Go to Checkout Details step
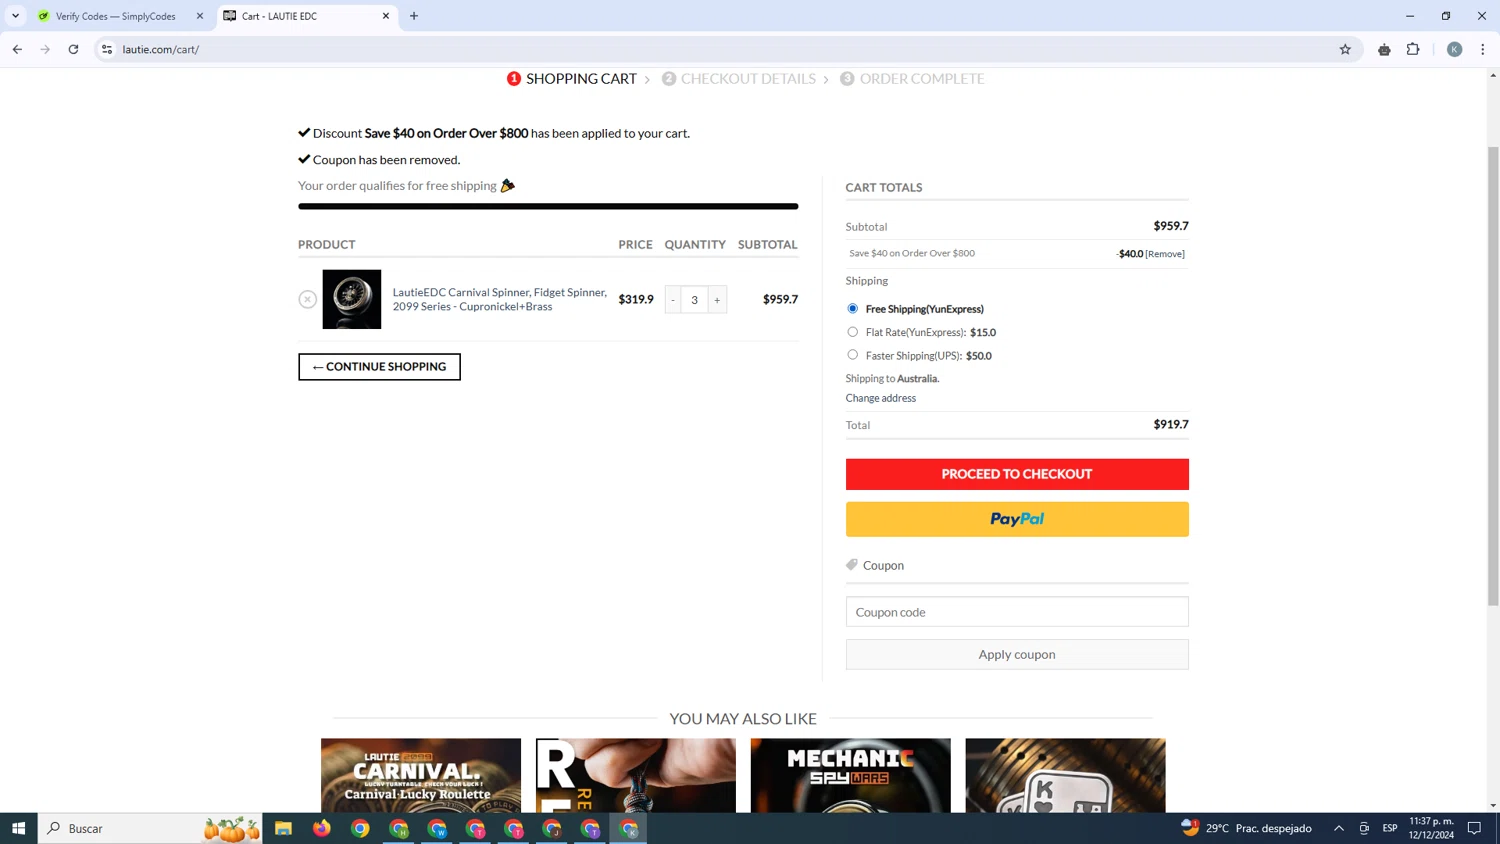The width and height of the screenshot is (1500, 844). pos(748,79)
